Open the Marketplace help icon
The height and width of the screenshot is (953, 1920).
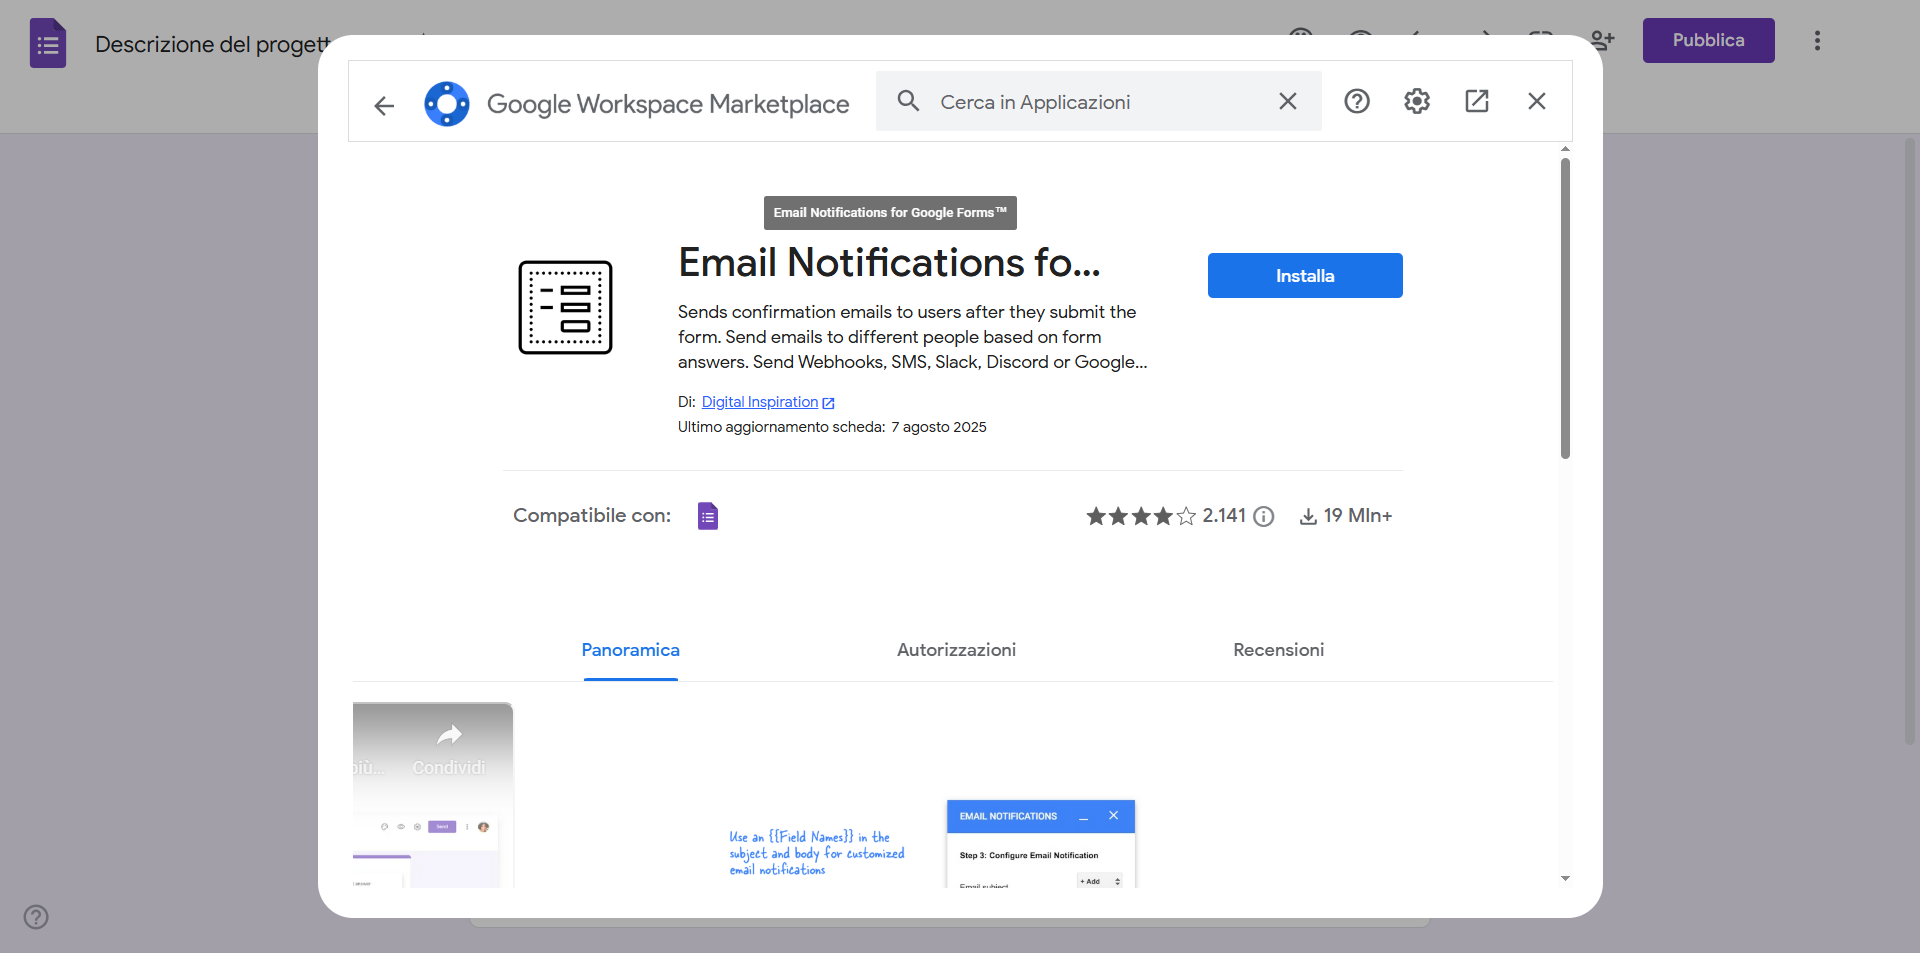coord(1356,101)
